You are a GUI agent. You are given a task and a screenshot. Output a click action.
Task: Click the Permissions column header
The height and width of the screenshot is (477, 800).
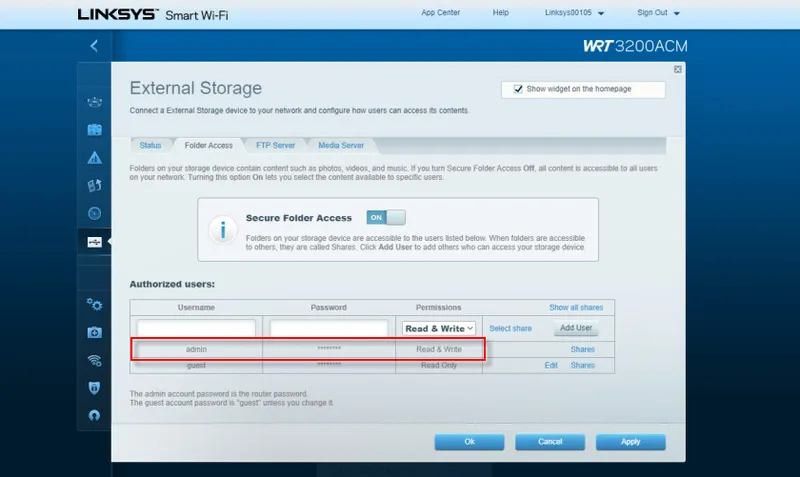click(438, 308)
